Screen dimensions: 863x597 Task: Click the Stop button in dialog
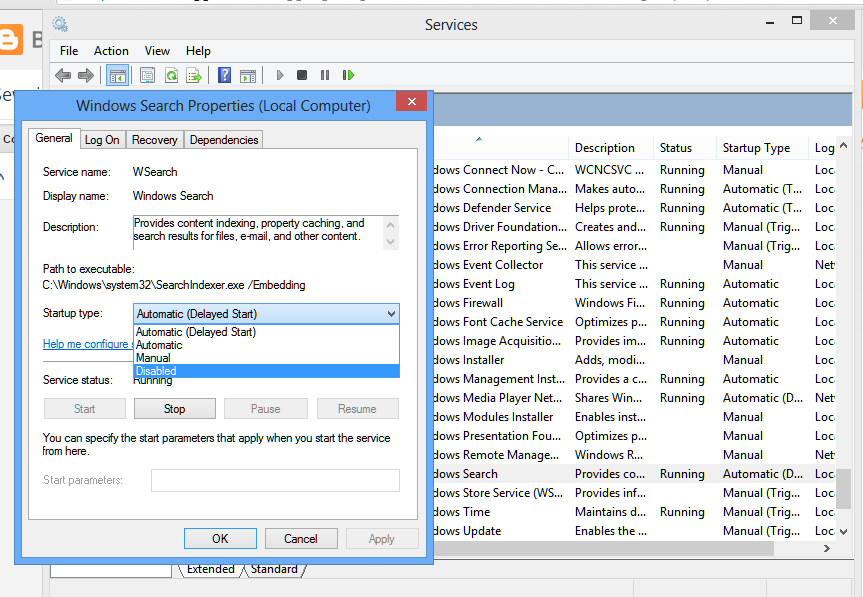(x=174, y=409)
